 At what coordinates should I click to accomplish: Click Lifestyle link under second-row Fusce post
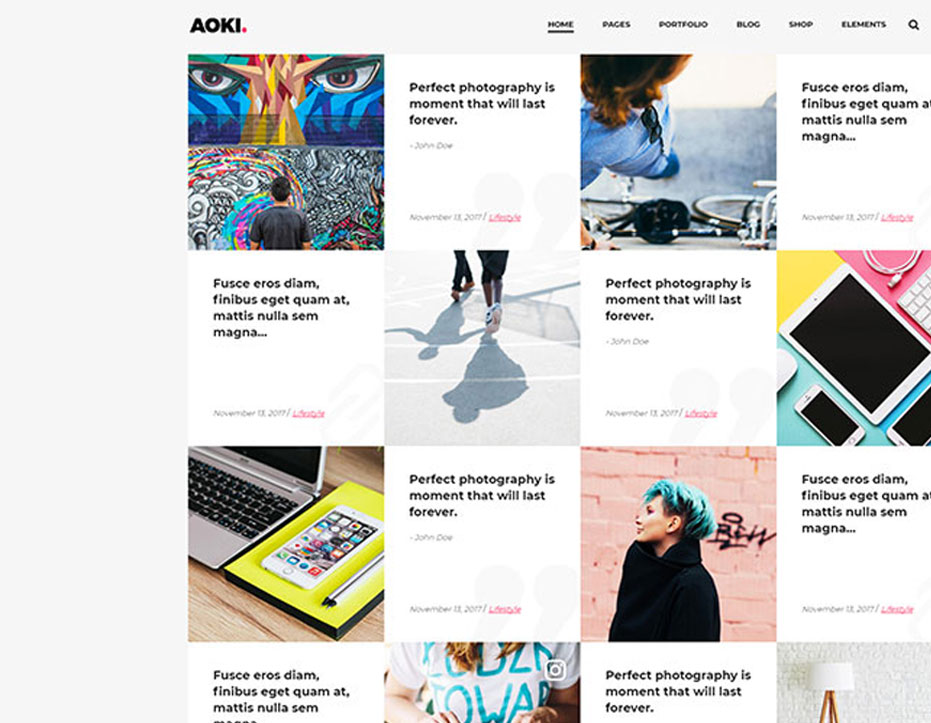(x=309, y=413)
